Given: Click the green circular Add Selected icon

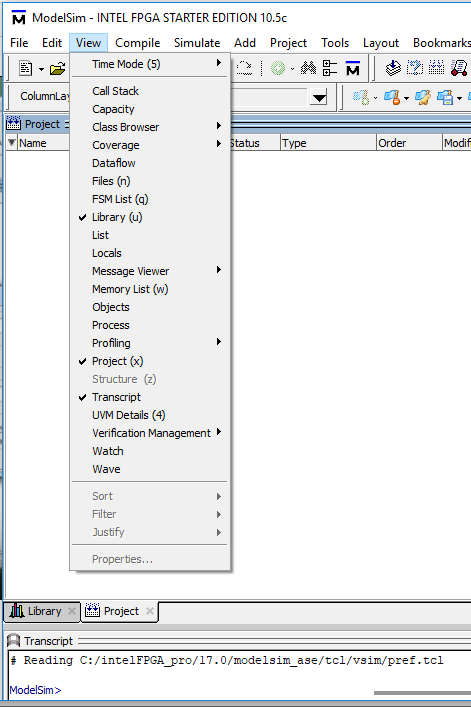Looking at the screenshot, I should pyautogui.click(x=278, y=69).
